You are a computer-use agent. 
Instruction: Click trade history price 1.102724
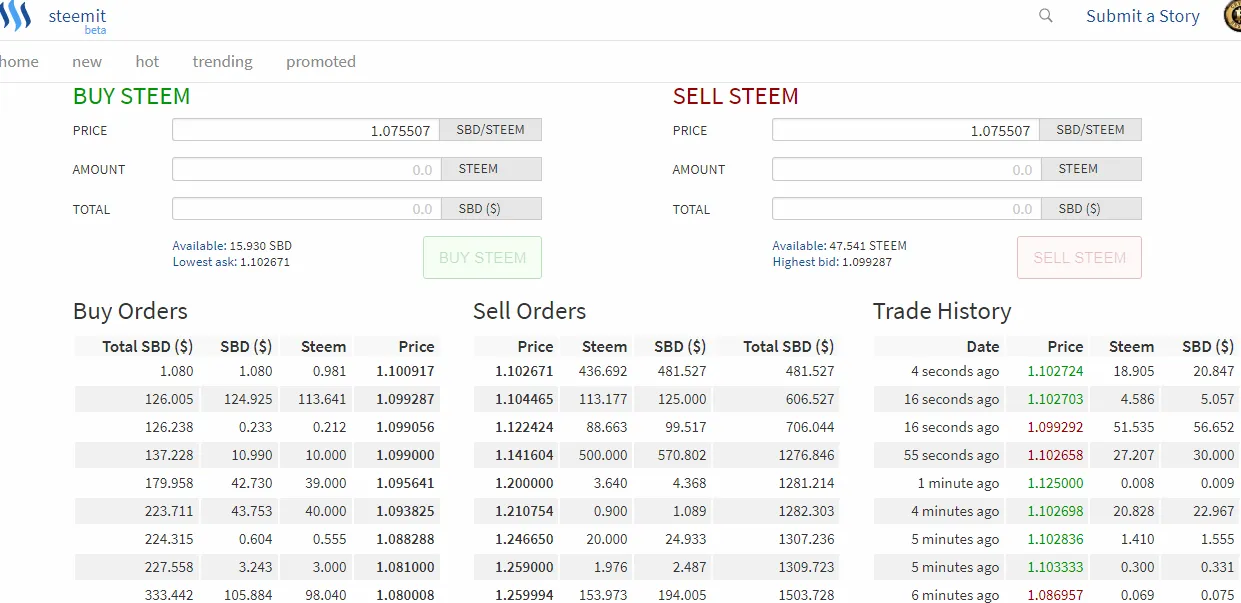point(1056,371)
